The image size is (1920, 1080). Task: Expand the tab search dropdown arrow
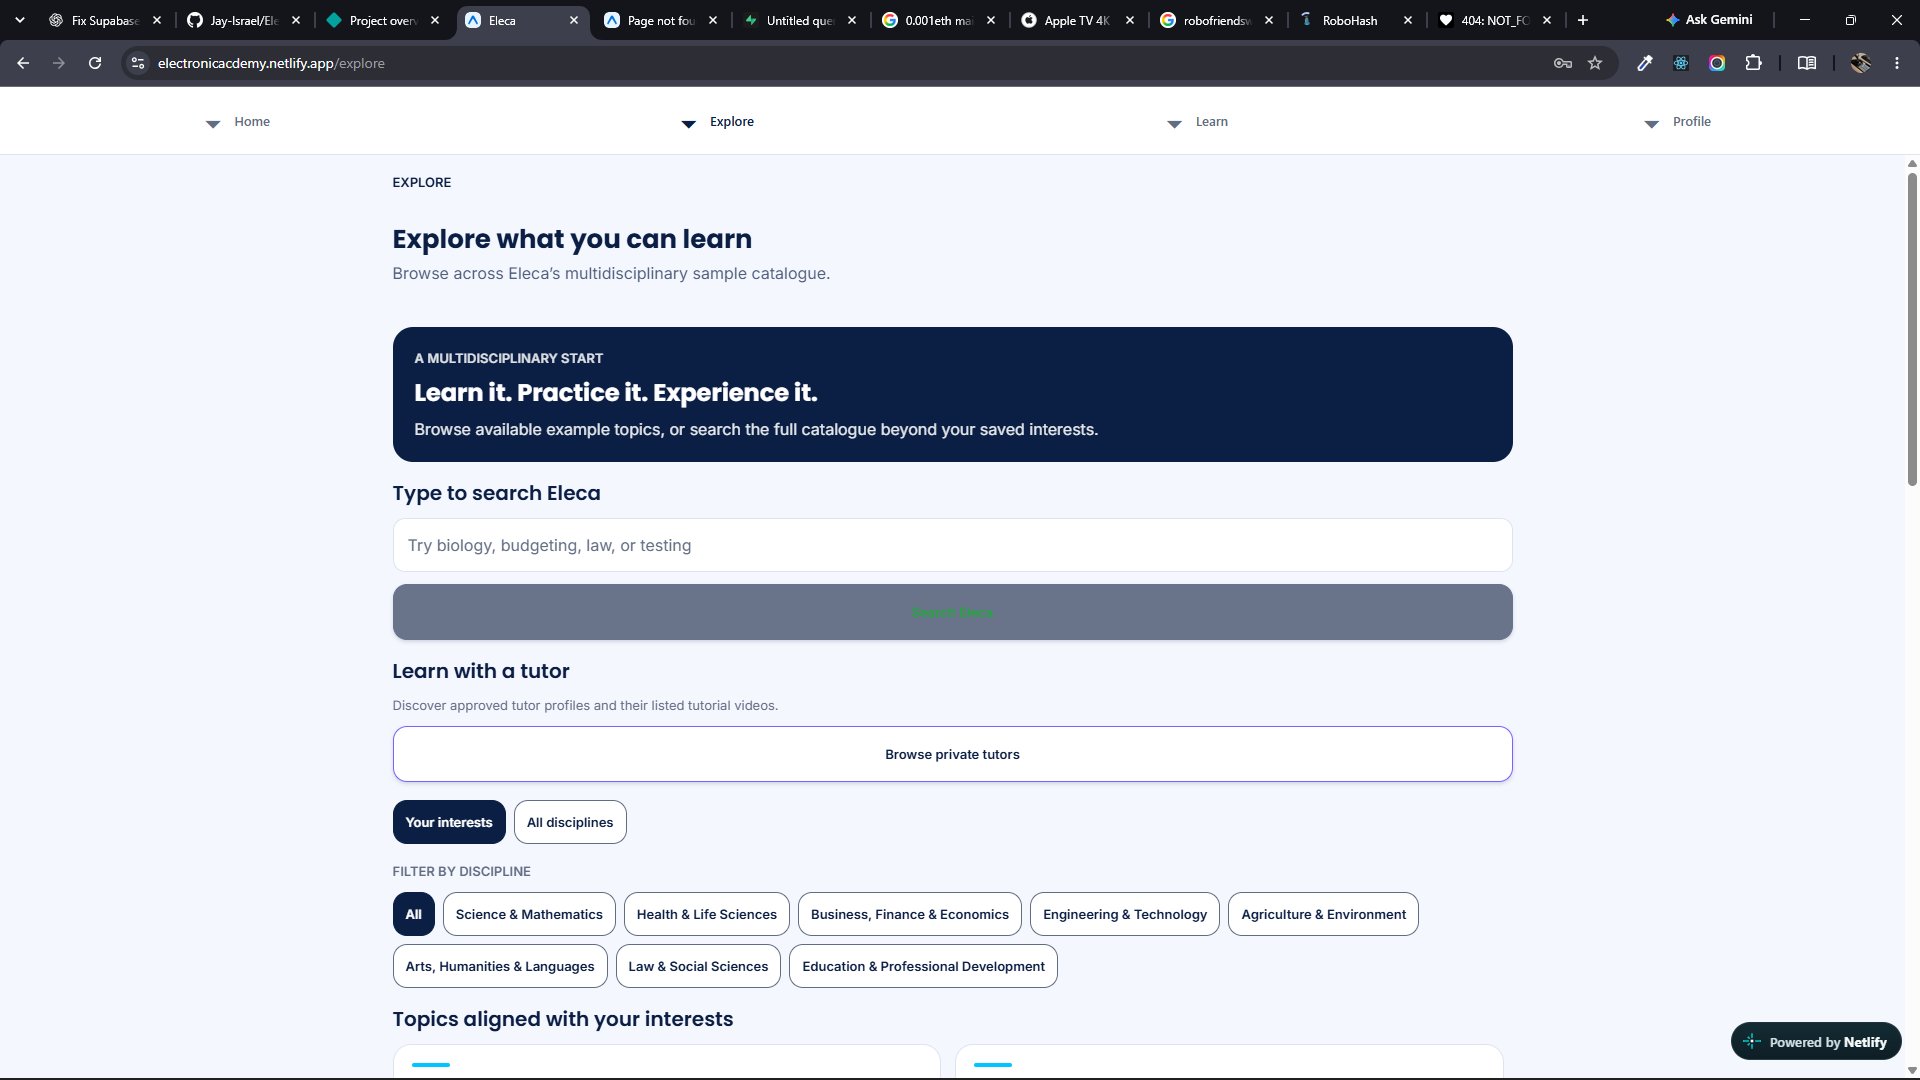coord(20,20)
